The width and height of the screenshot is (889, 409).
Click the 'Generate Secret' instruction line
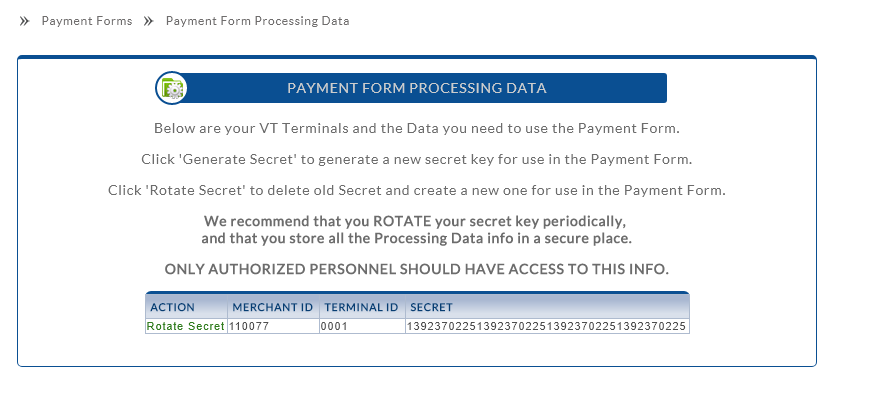pos(416,160)
